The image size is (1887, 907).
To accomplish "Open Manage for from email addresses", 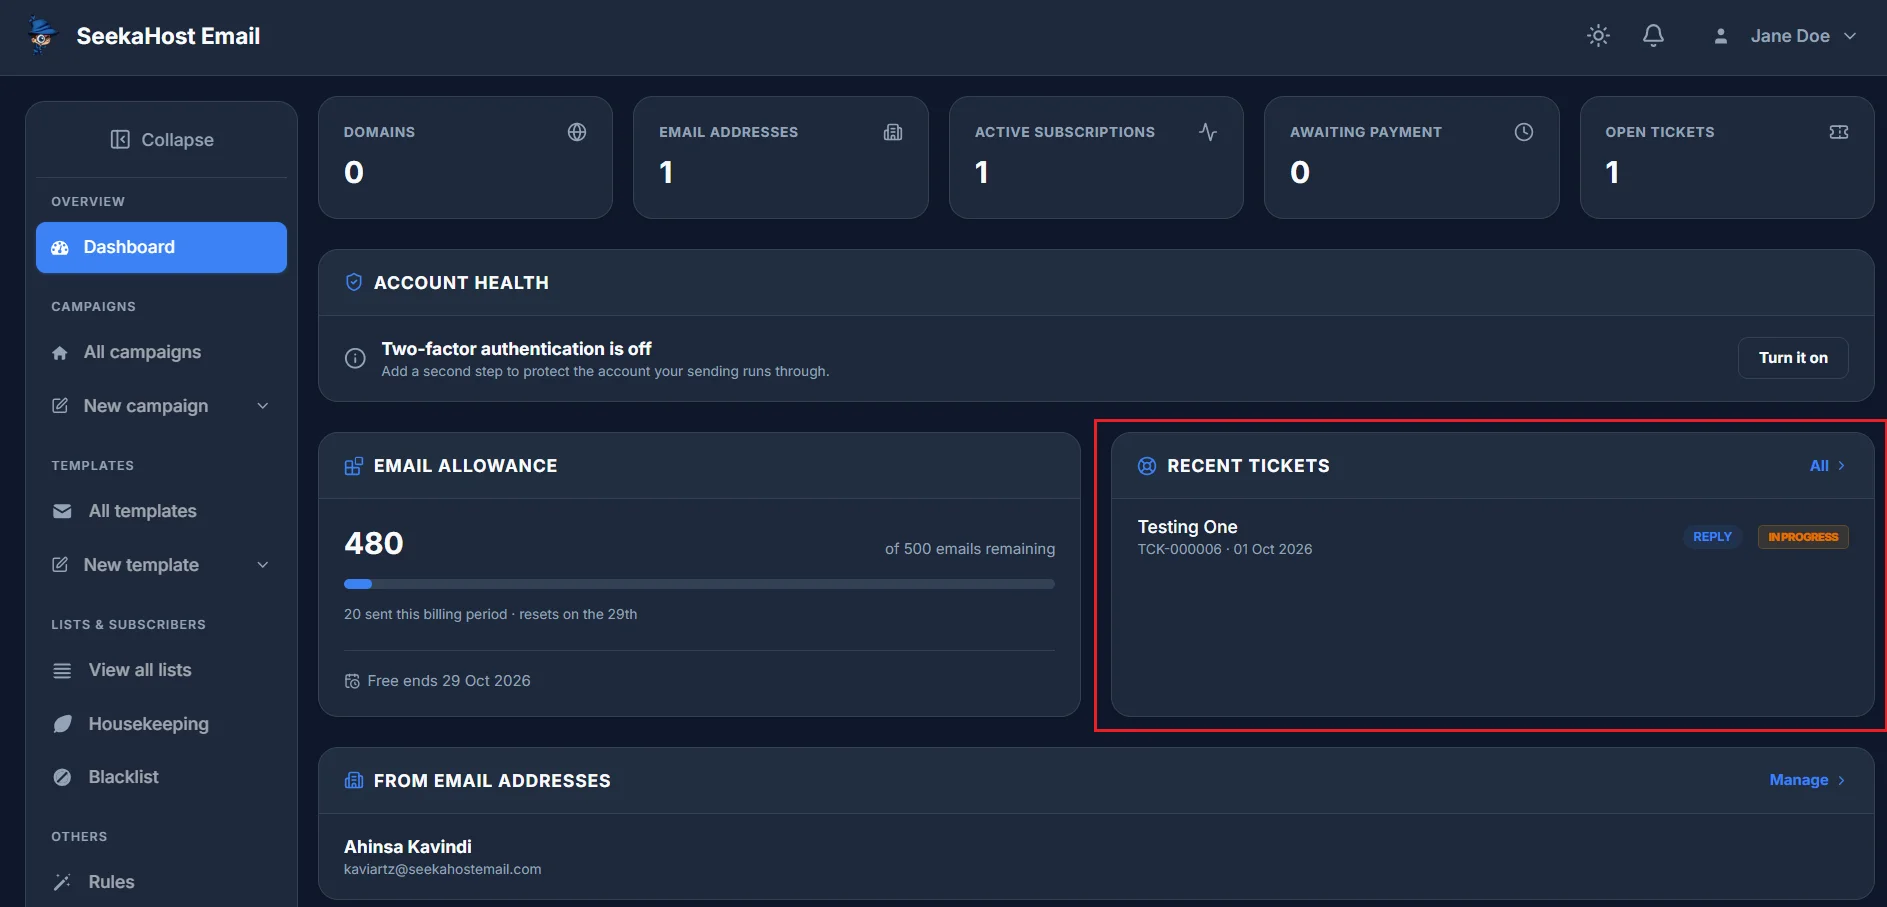I will 1807,780.
